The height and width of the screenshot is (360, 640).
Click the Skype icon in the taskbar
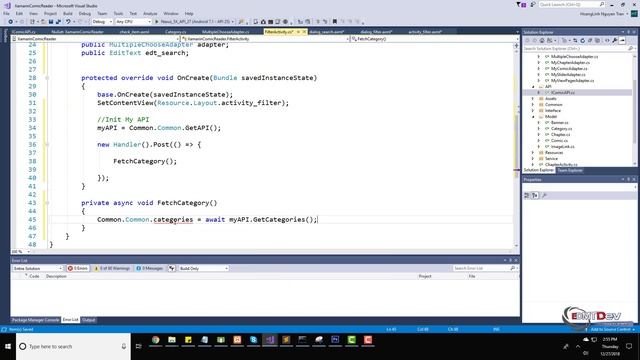tap(253, 340)
